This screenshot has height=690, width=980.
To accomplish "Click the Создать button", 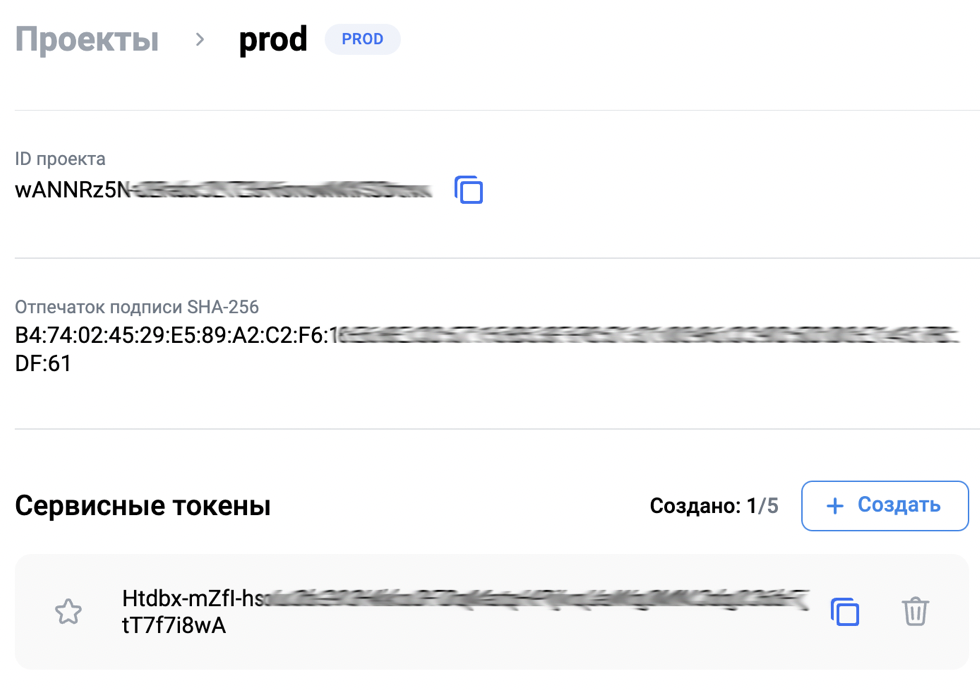I will tap(885, 506).
